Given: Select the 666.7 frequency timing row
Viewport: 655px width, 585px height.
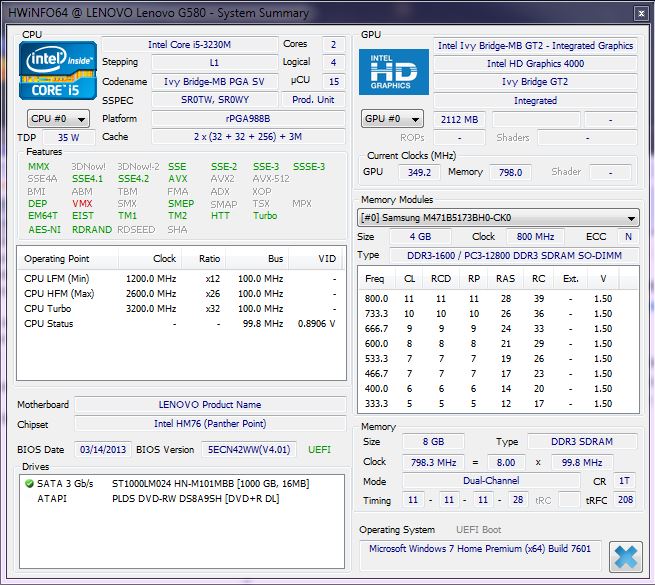Looking at the screenshot, I should 498,329.
